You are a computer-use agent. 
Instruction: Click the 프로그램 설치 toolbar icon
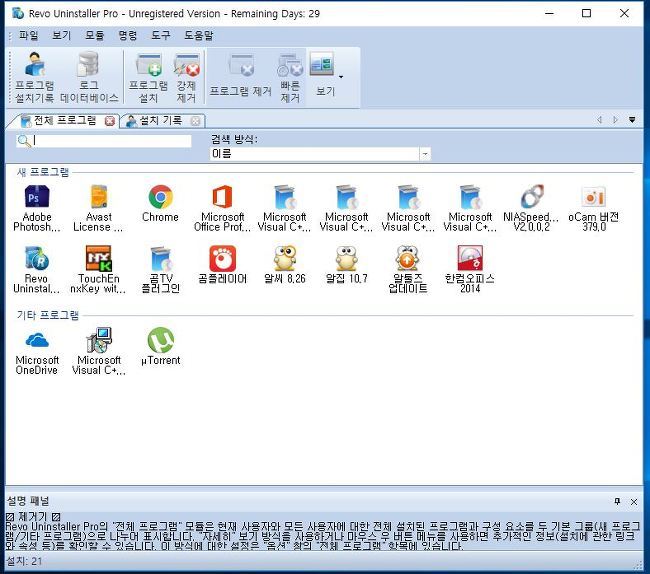pyautogui.click(x=148, y=78)
